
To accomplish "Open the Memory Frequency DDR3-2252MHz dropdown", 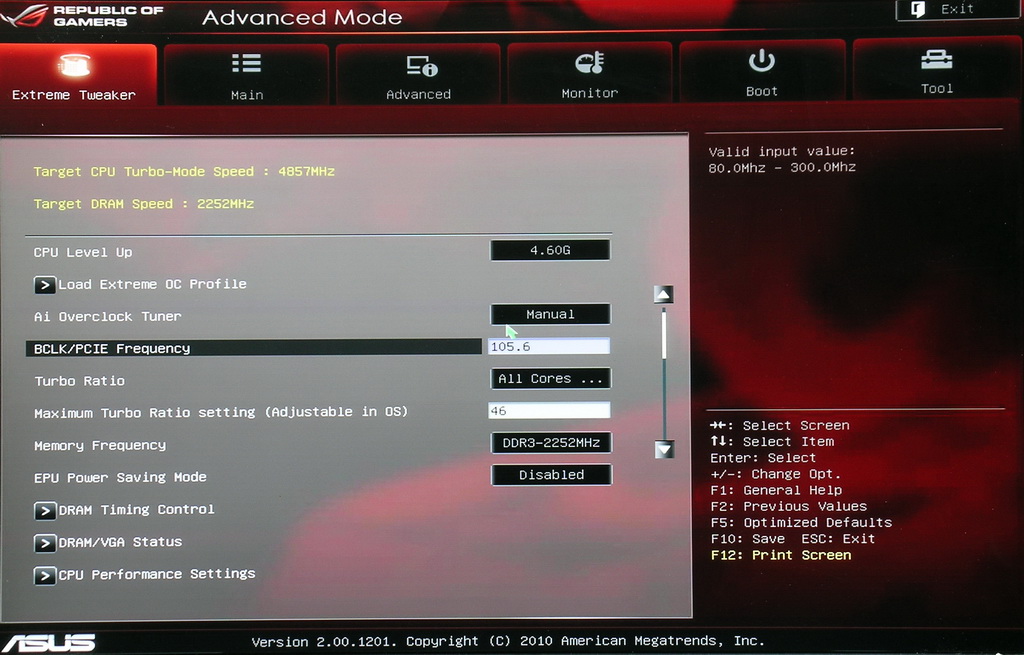I will point(551,443).
